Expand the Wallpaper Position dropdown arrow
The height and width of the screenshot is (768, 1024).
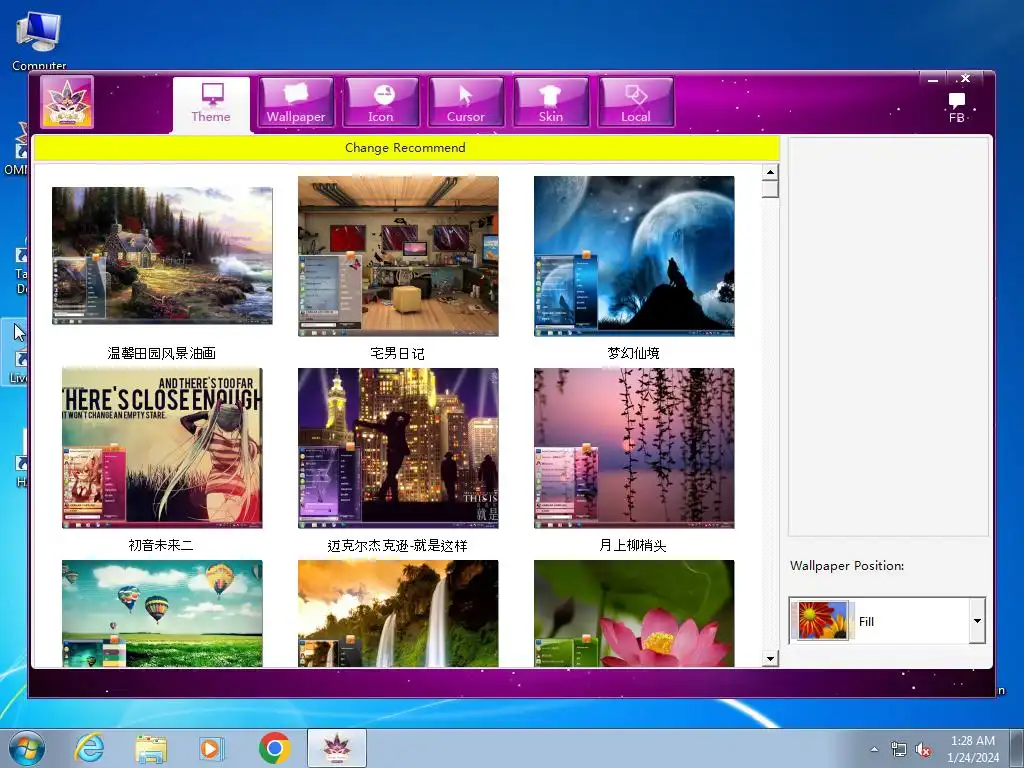977,621
